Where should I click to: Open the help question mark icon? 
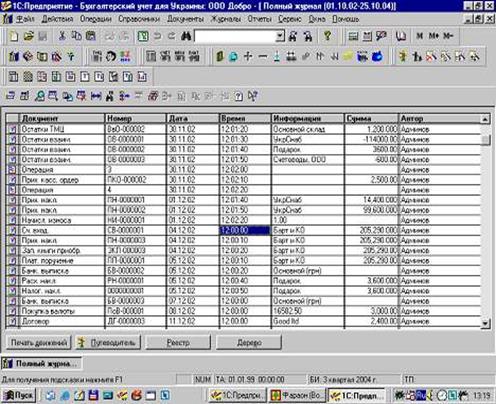[328, 36]
